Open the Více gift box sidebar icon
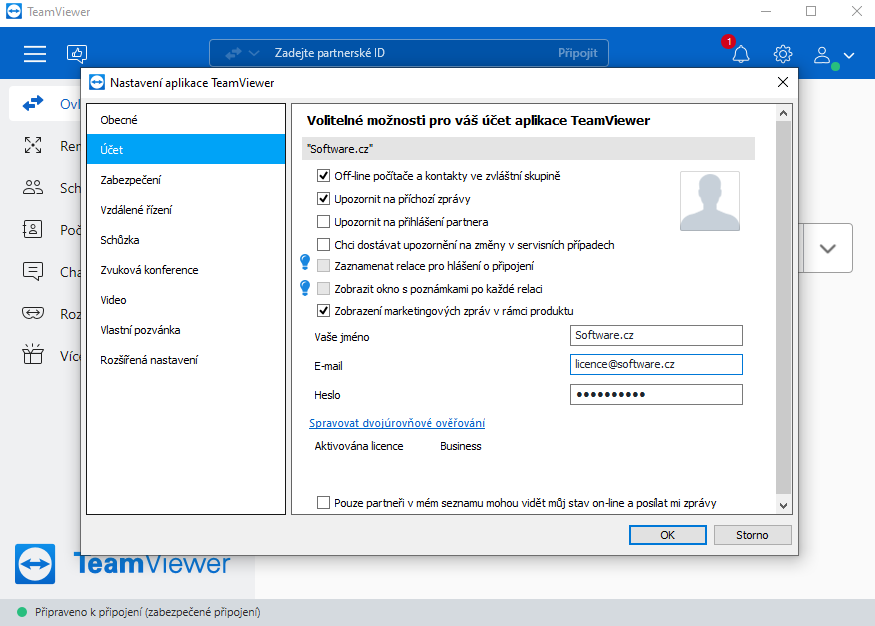875x626 pixels. point(33,353)
